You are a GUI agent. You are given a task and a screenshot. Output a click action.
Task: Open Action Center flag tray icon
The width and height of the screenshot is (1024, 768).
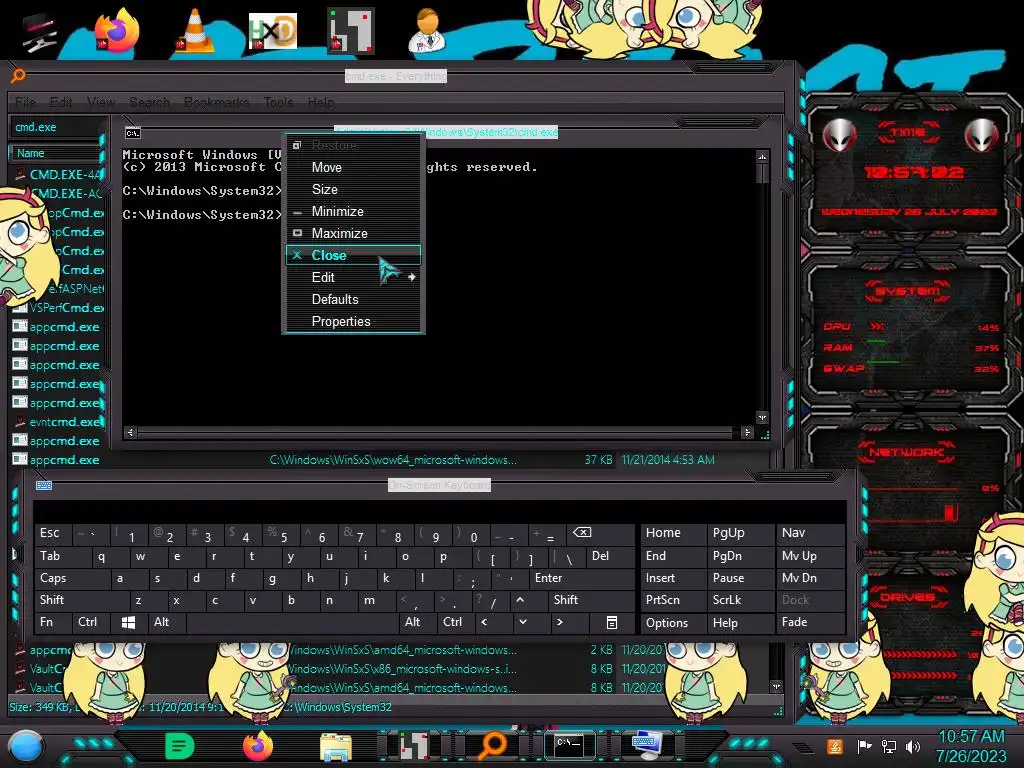click(x=864, y=746)
